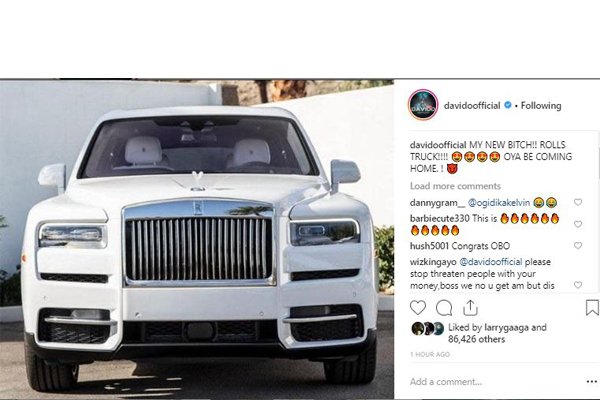Open the white Rolls Royce photo
The image size is (600, 400).
(x=197, y=239)
